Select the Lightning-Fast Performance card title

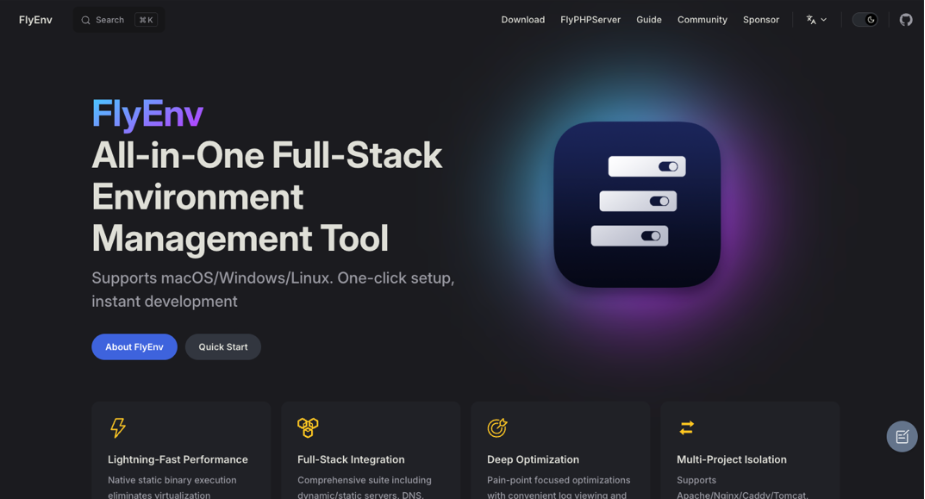pos(178,459)
